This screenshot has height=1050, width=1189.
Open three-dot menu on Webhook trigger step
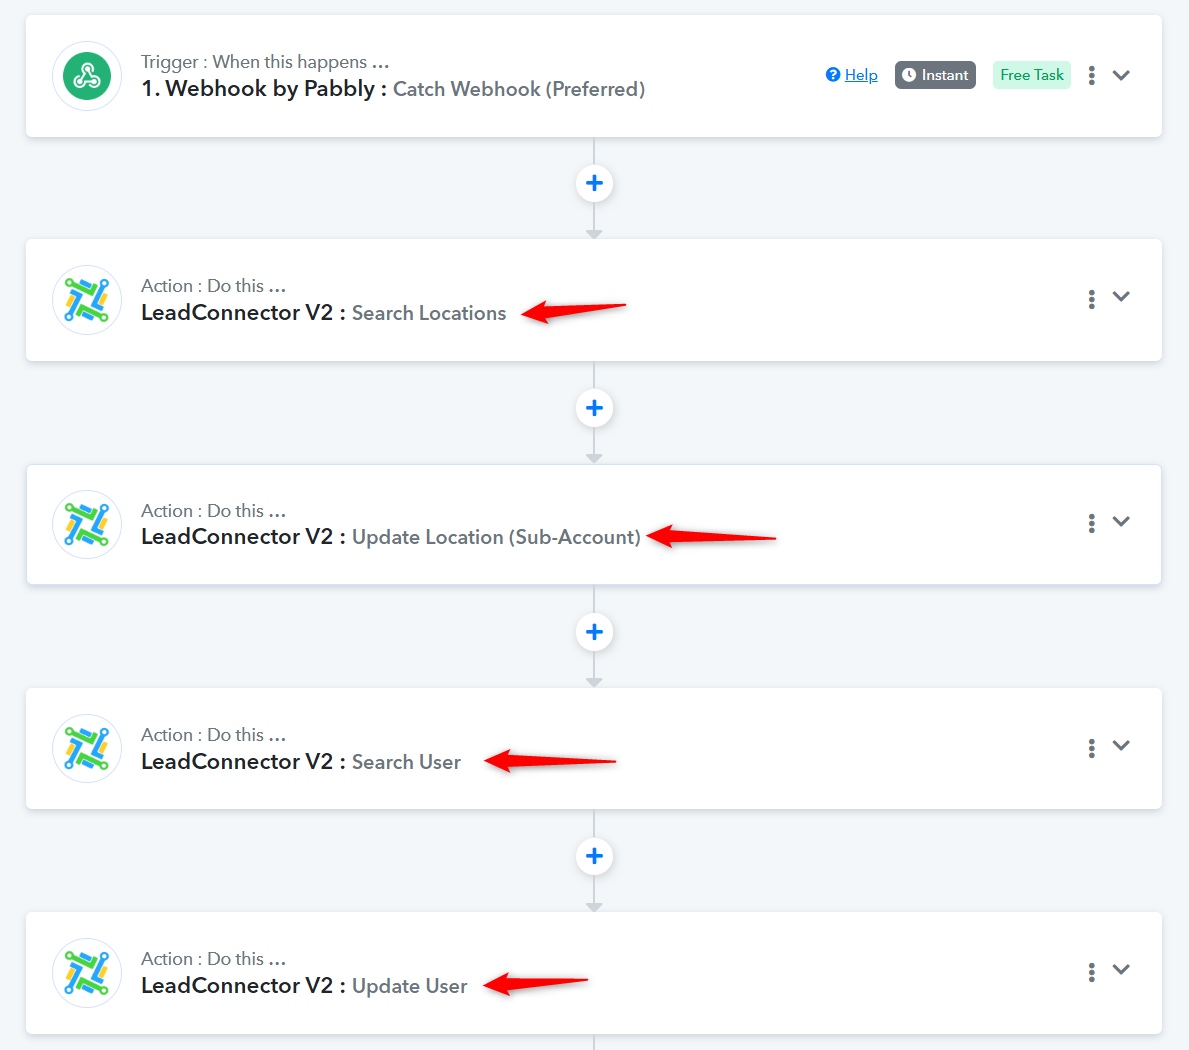1092,75
